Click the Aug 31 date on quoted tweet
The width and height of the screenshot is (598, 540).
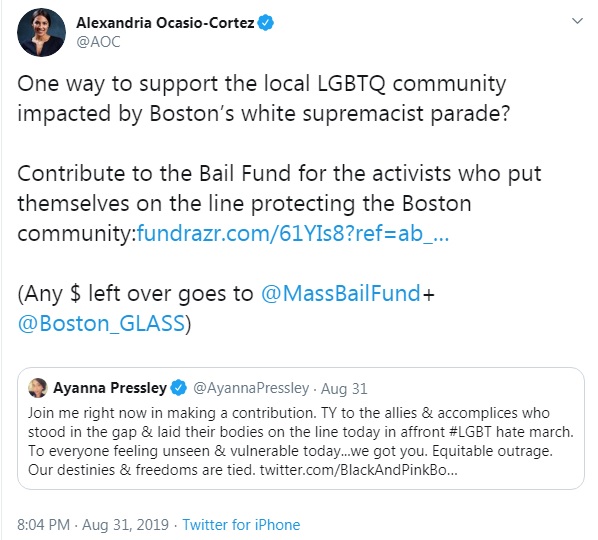pyautogui.click(x=344, y=389)
